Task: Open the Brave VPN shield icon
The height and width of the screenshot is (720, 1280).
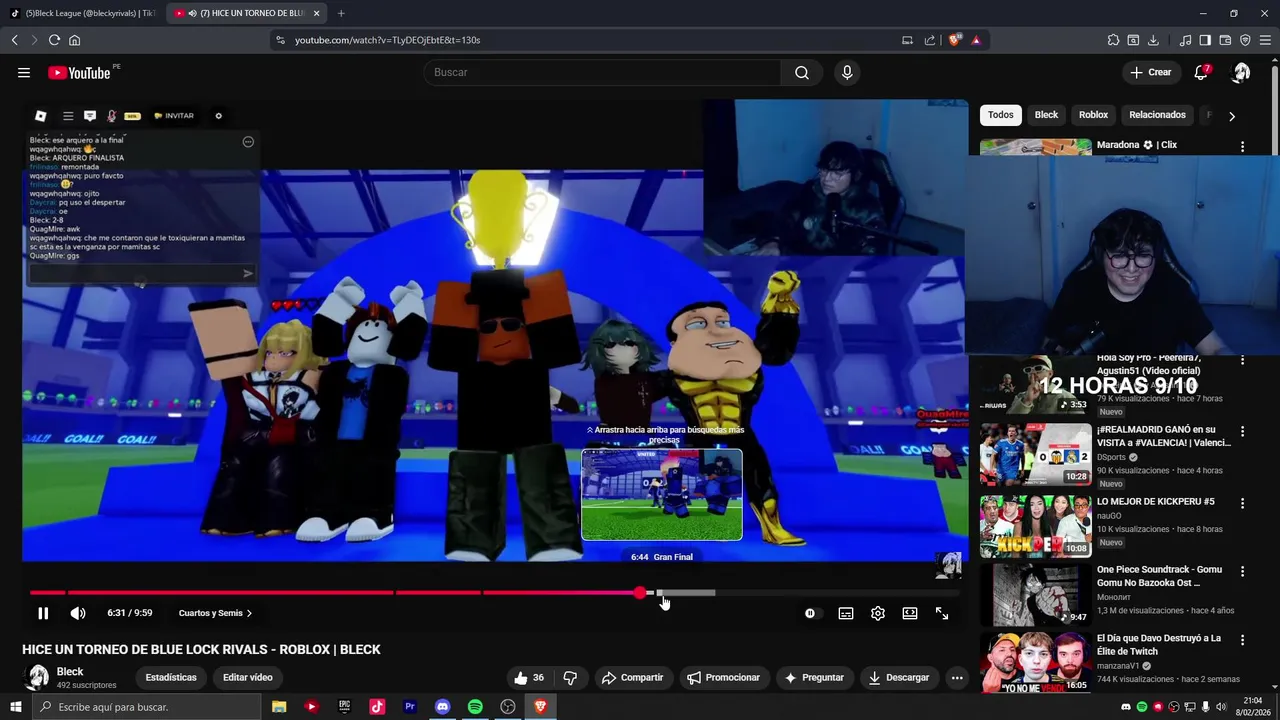Action: coord(1245,40)
